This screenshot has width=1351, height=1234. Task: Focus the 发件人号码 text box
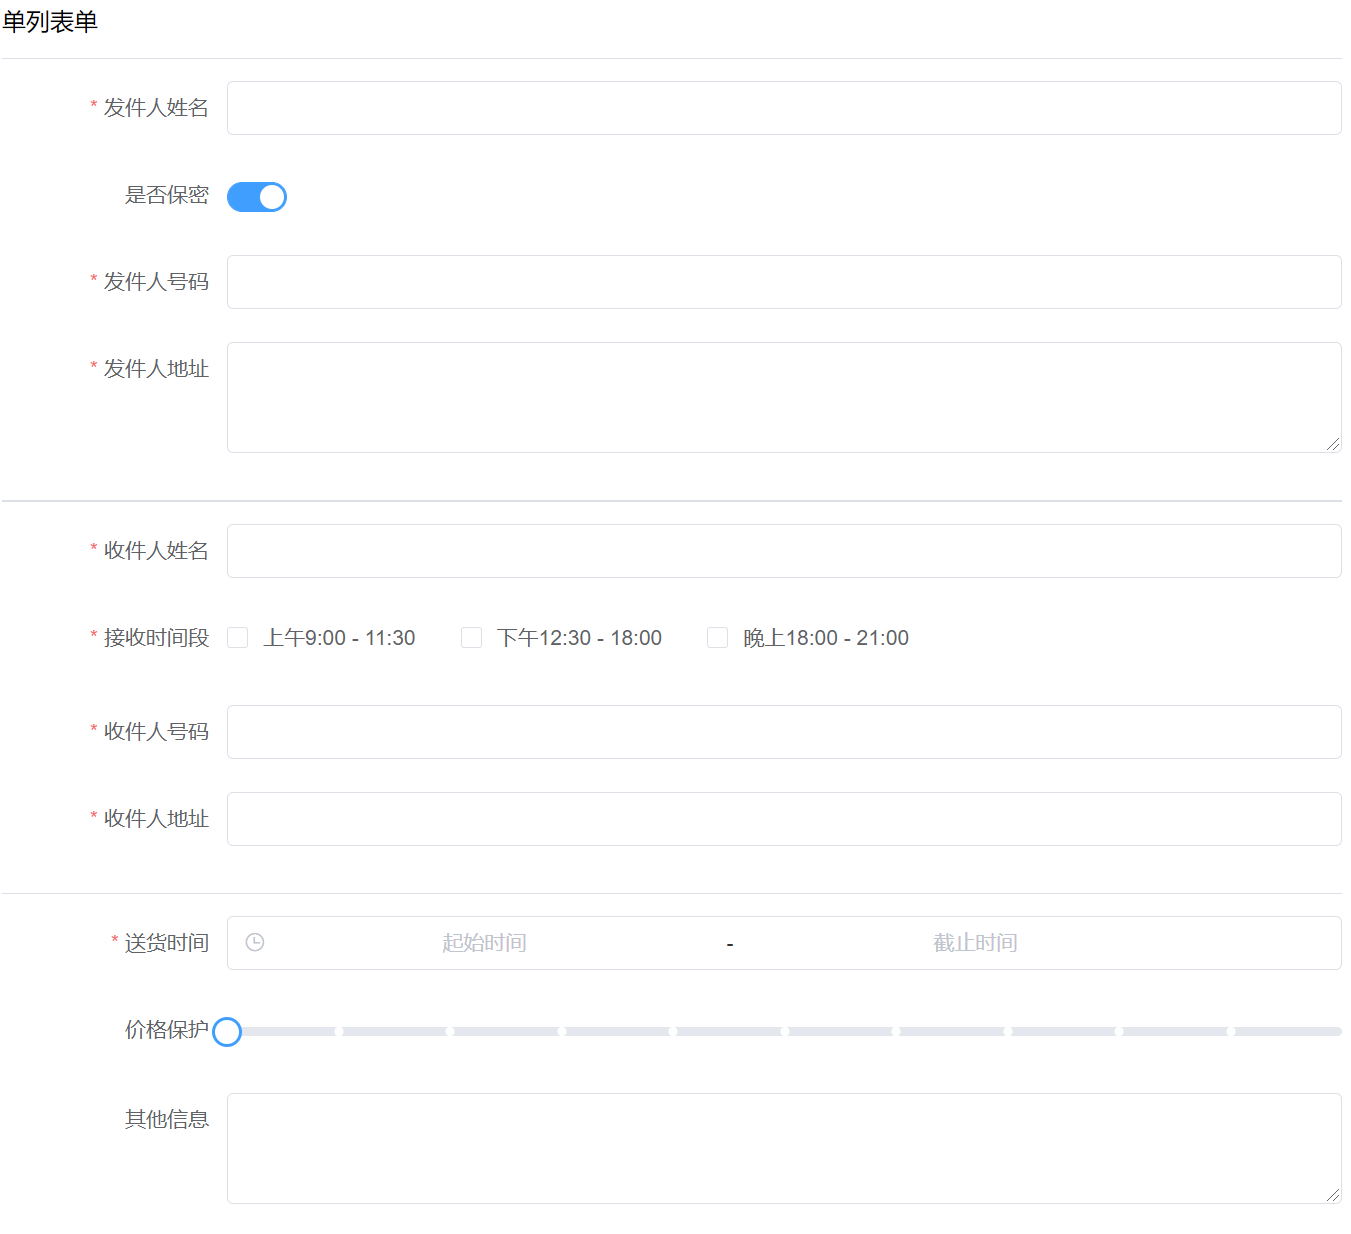click(784, 282)
